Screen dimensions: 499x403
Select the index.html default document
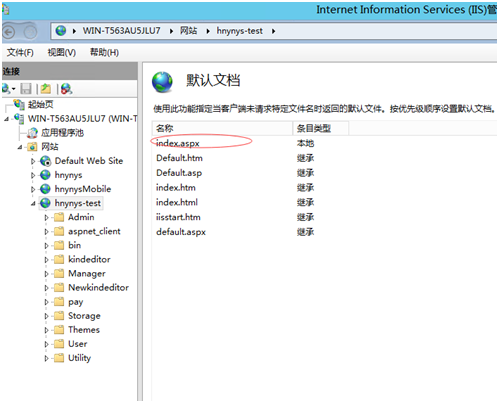tap(177, 202)
